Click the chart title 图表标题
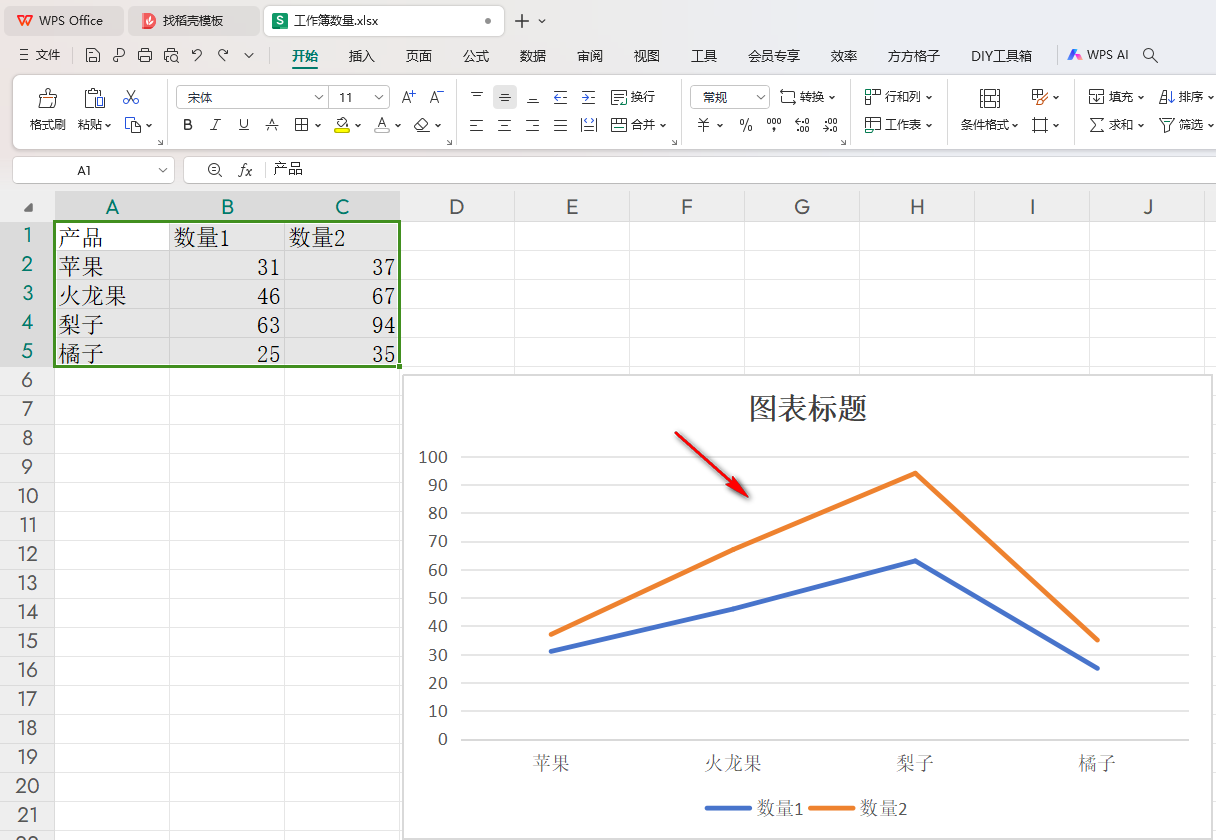The height and width of the screenshot is (840, 1216). pos(808,408)
